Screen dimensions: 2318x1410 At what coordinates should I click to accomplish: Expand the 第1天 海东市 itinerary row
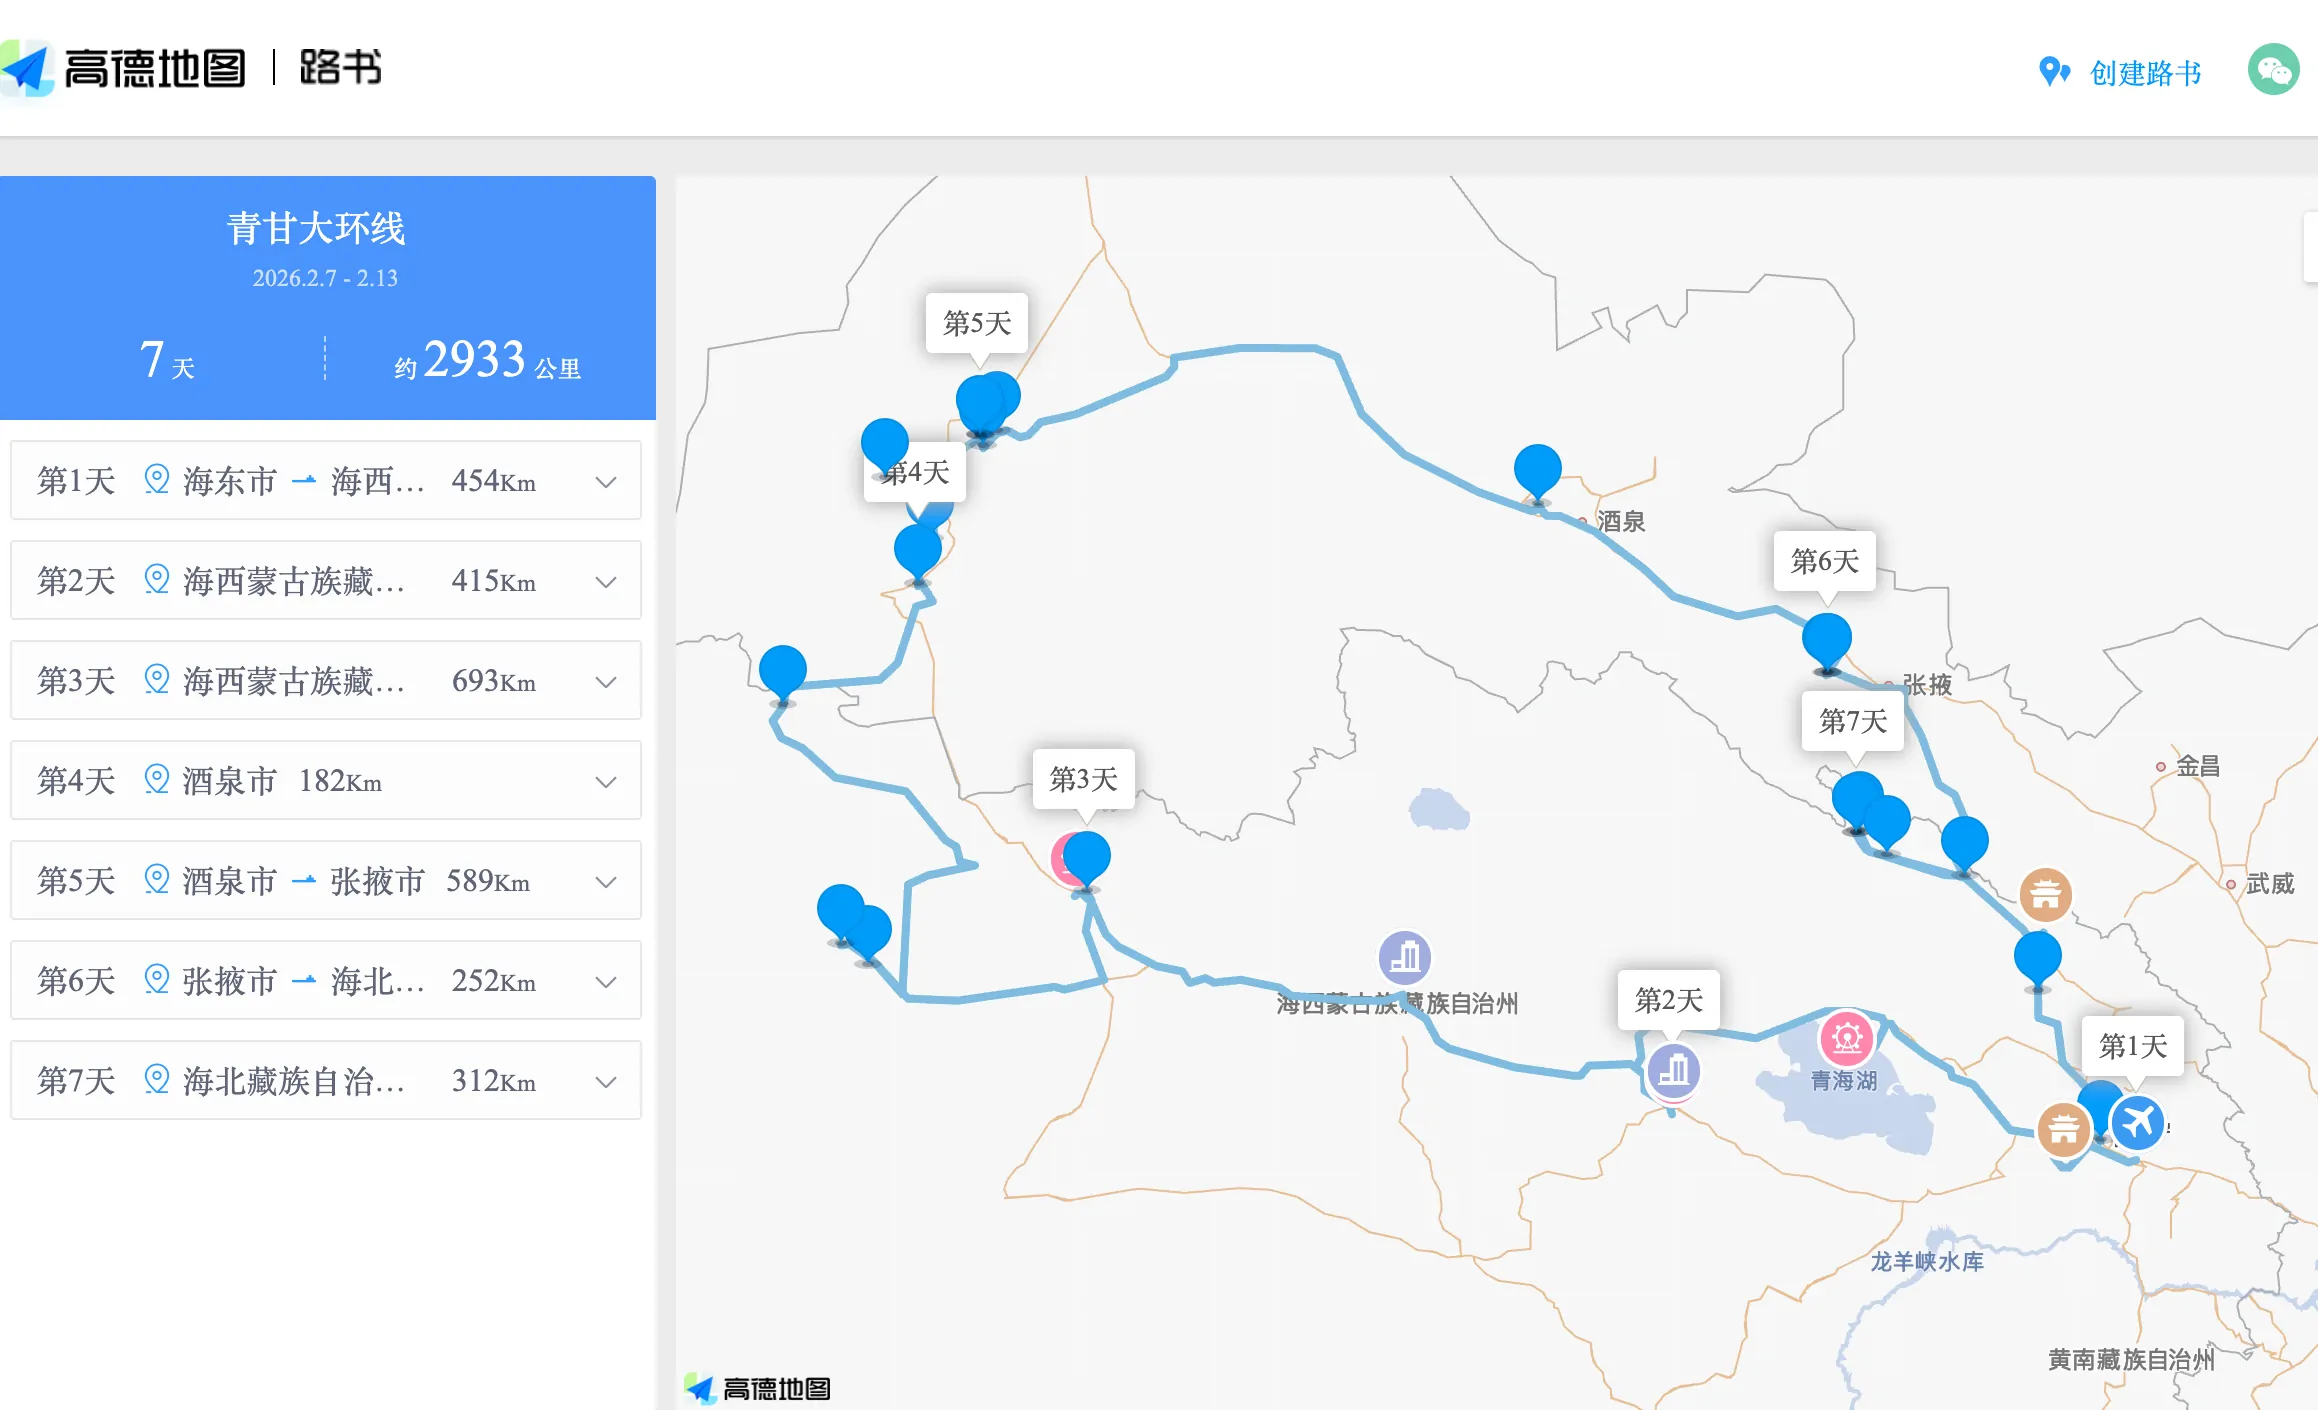tap(326, 481)
